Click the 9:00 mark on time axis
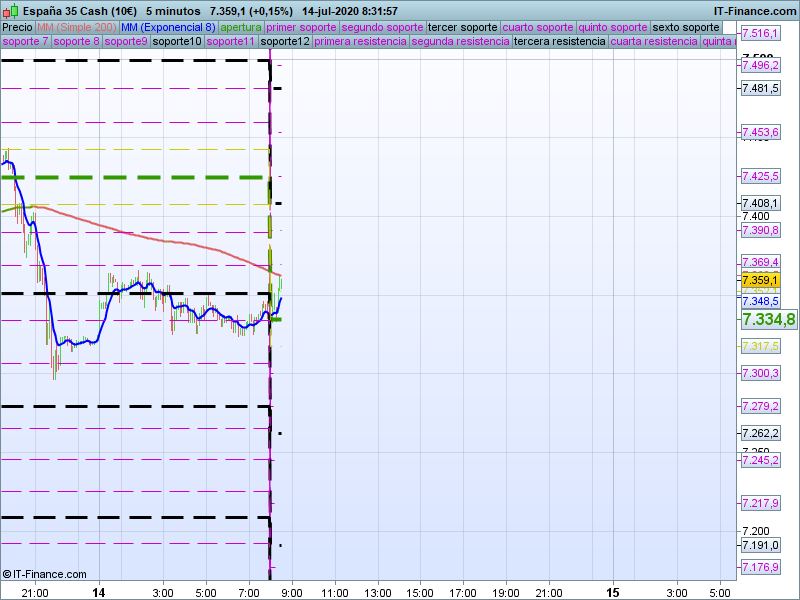 [292, 593]
